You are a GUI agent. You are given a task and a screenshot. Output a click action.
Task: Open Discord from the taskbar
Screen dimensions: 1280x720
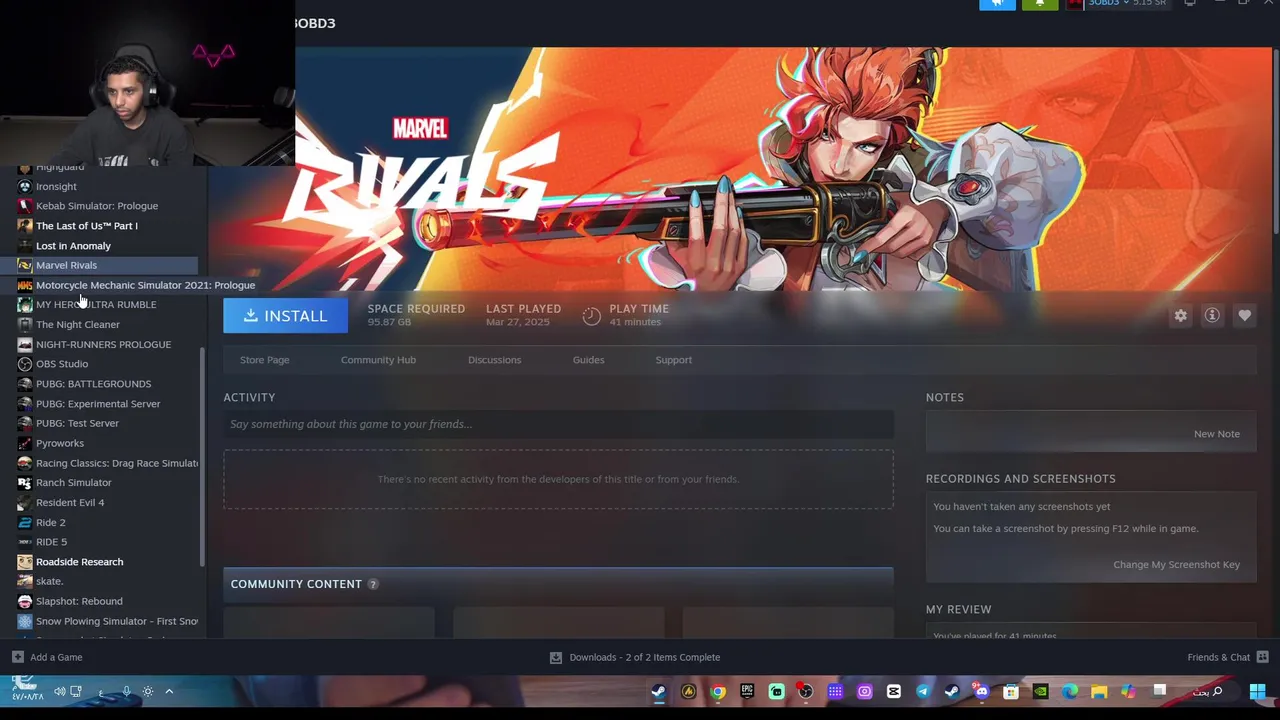click(981, 692)
